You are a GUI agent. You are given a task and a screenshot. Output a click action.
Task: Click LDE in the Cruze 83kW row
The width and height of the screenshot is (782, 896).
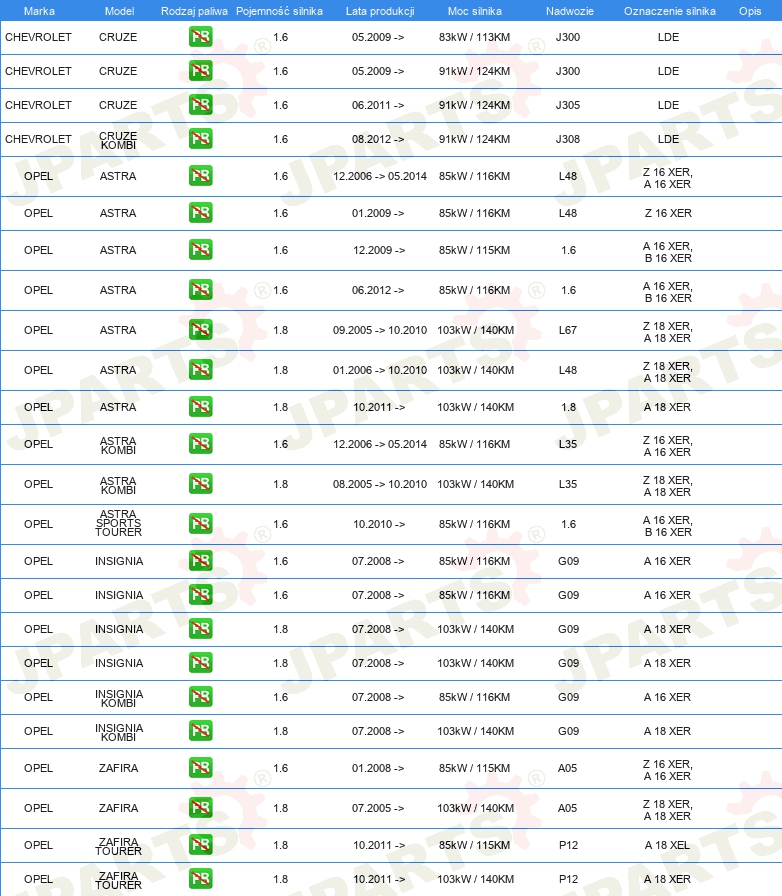click(668, 37)
